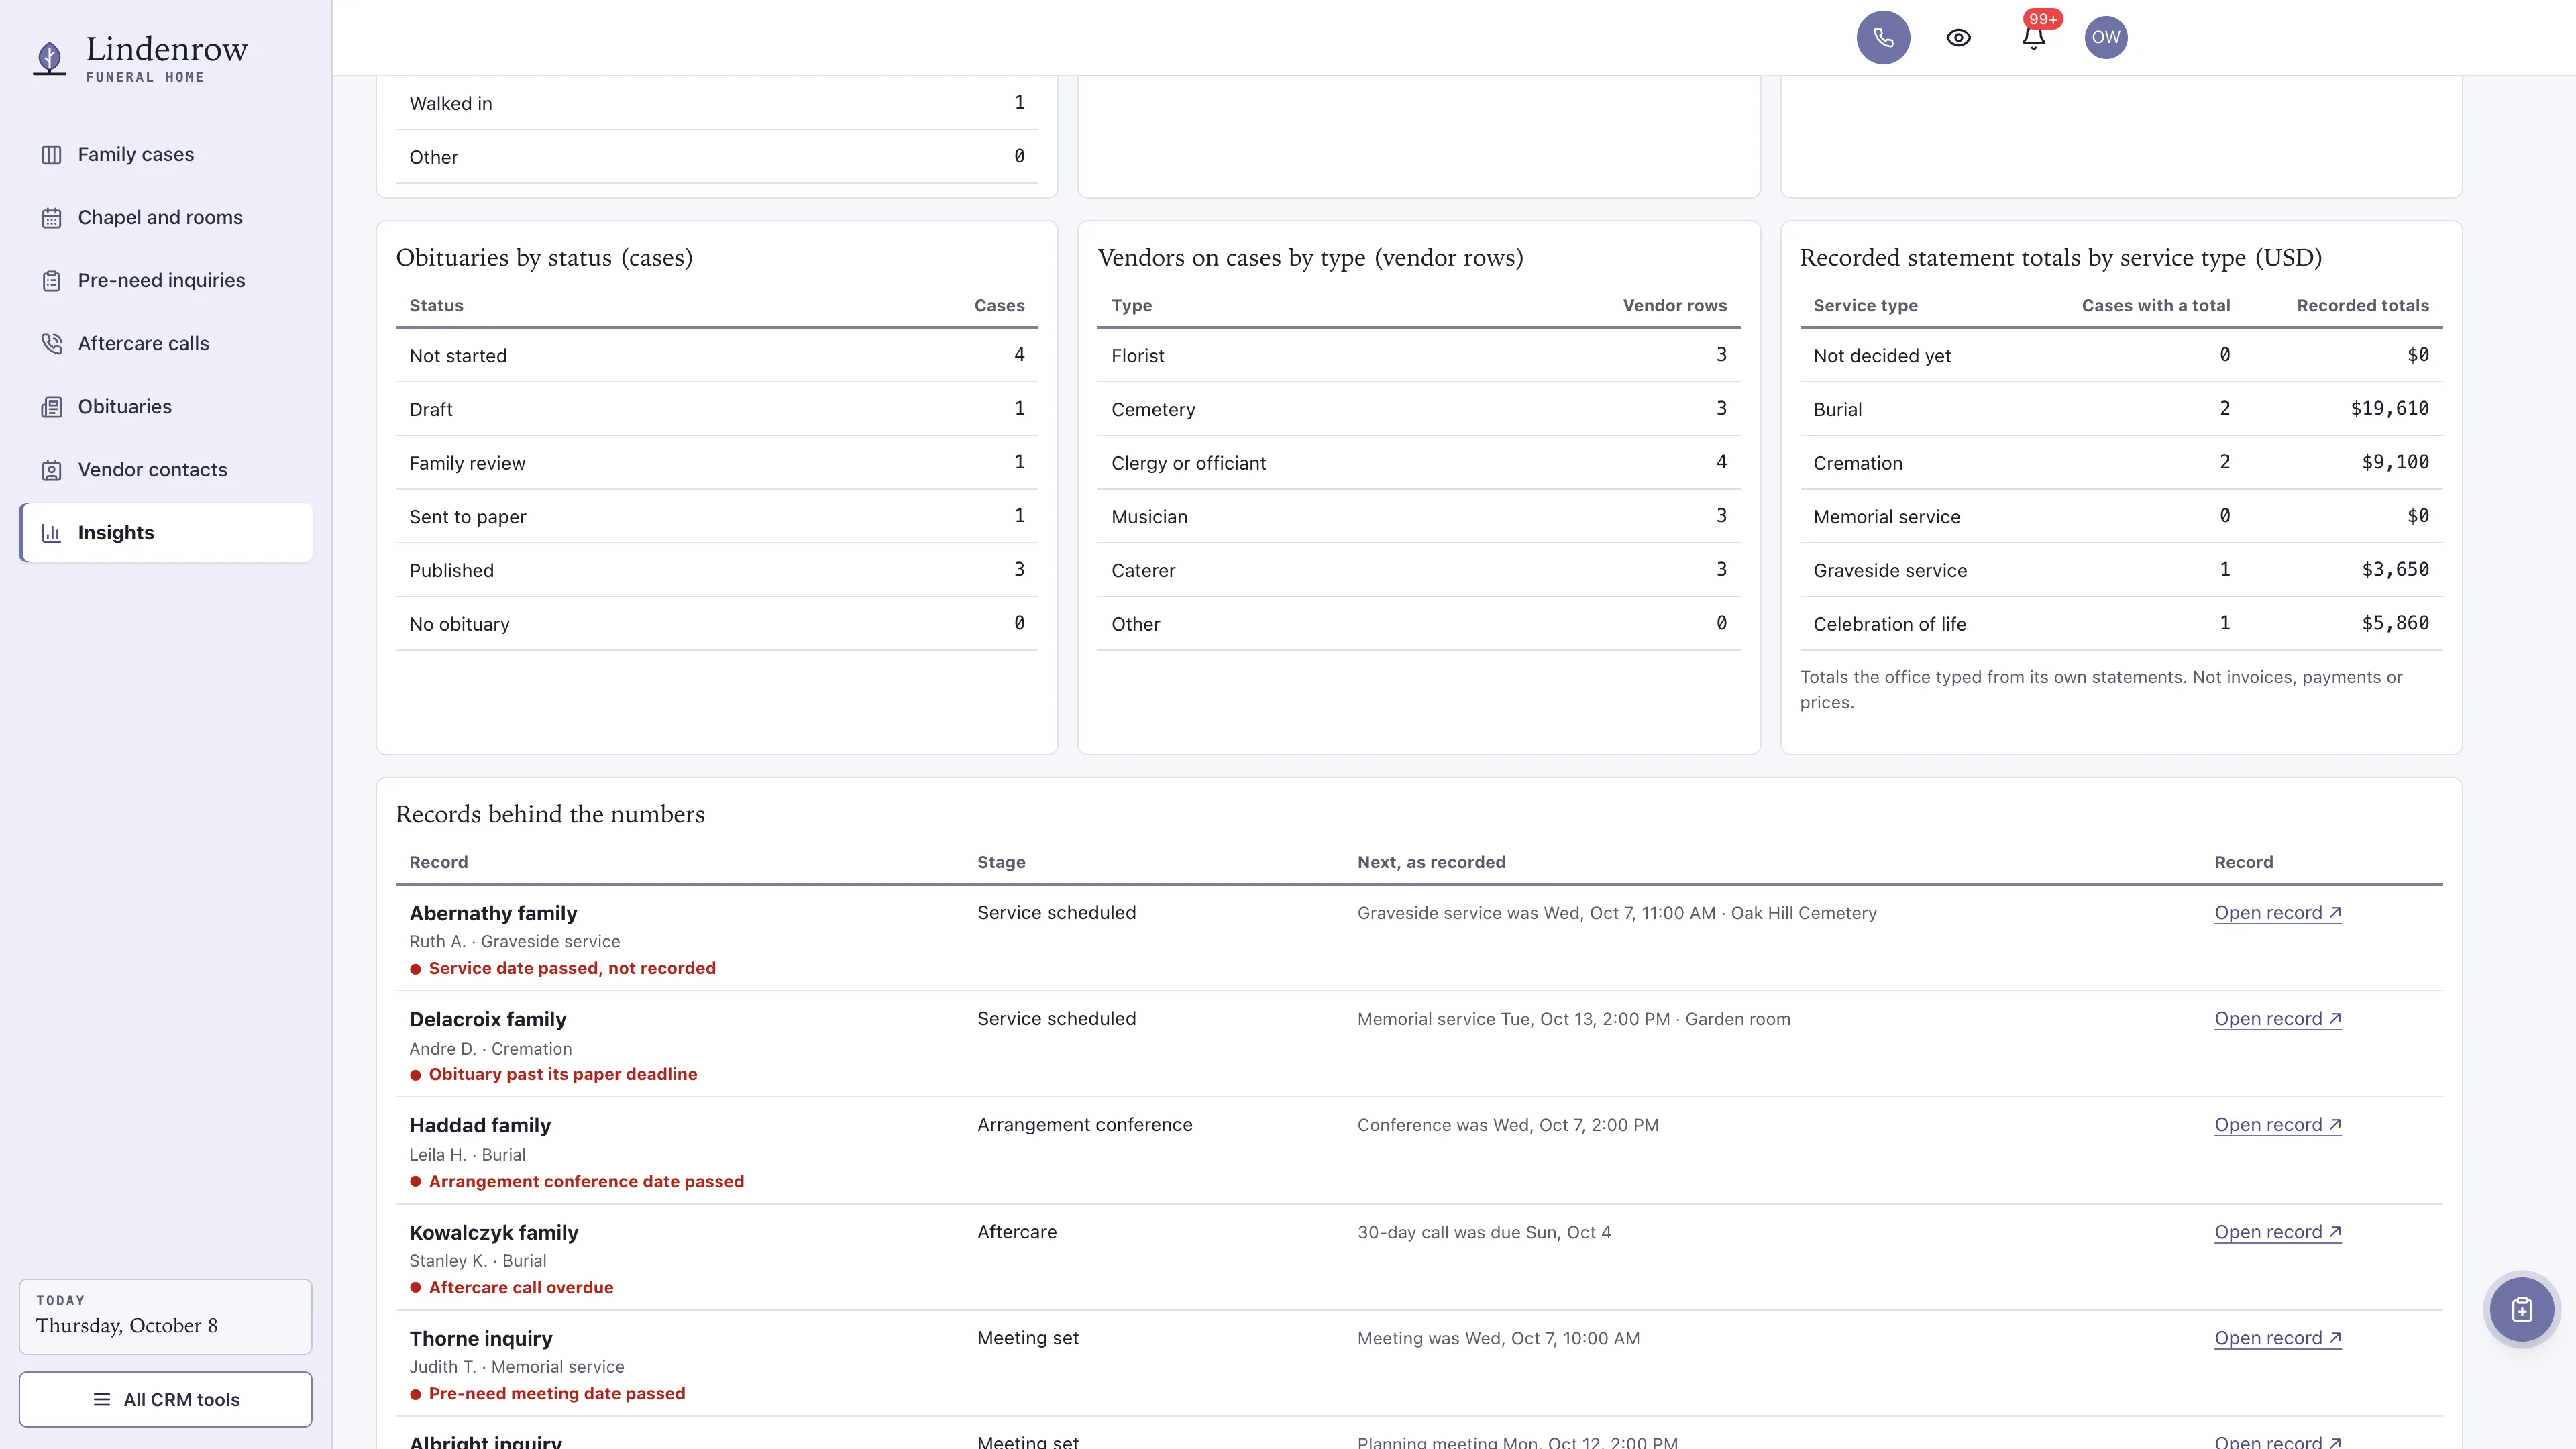Viewport: 2576px width, 1449px height.
Task: Click the phone call icon in header
Action: [1883, 38]
